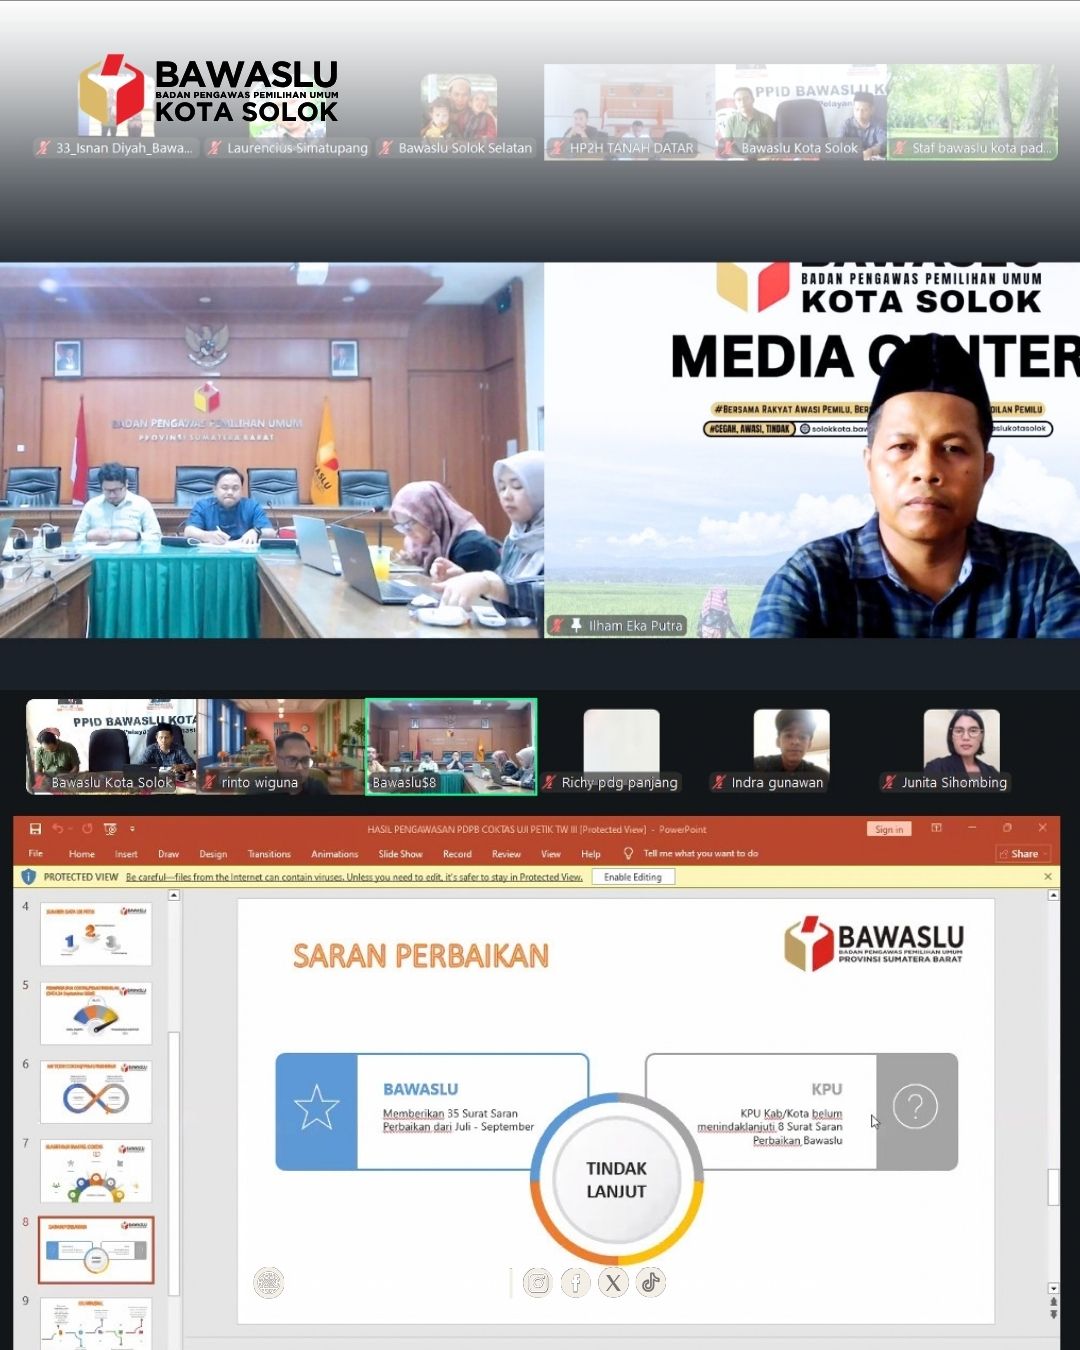Click the KPU heading text on slide
This screenshot has width=1080, height=1350.
(x=827, y=1089)
